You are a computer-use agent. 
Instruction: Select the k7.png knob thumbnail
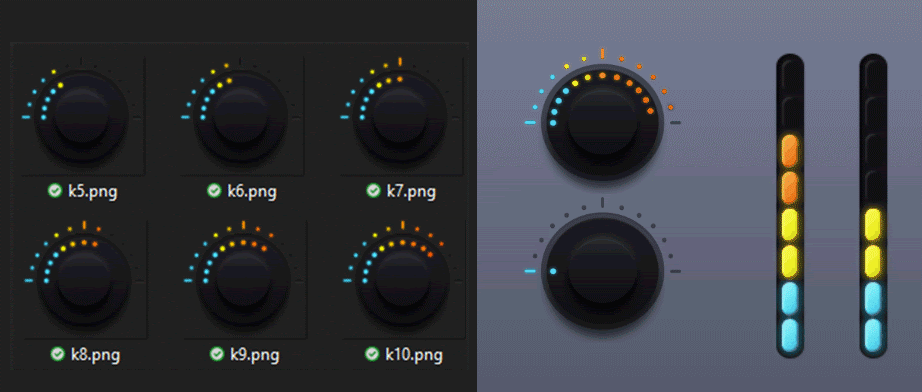coord(400,116)
